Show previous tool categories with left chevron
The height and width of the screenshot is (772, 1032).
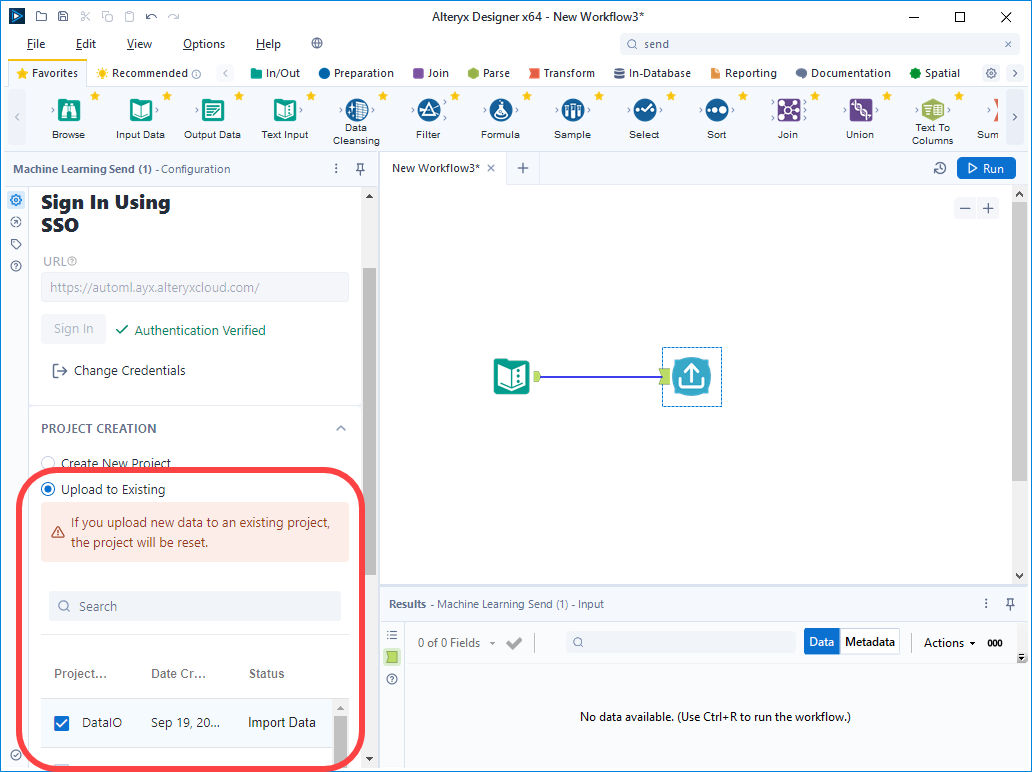(x=225, y=73)
